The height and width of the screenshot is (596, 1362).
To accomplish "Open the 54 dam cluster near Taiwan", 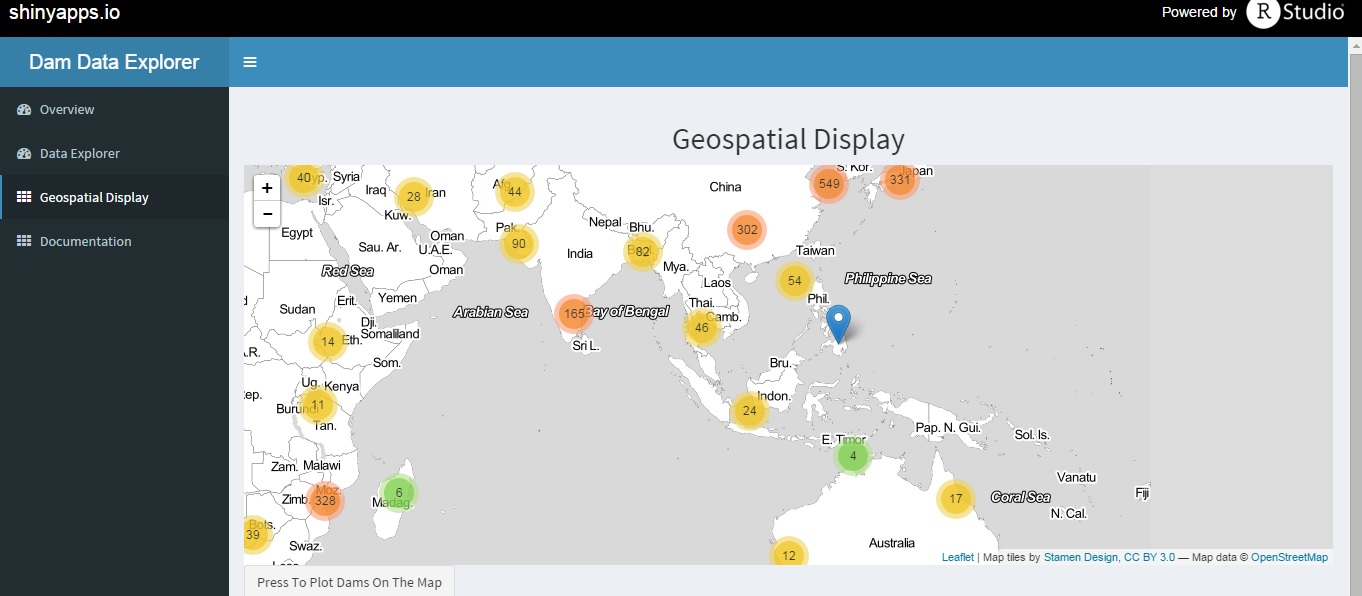I will pyautogui.click(x=794, y=280).
